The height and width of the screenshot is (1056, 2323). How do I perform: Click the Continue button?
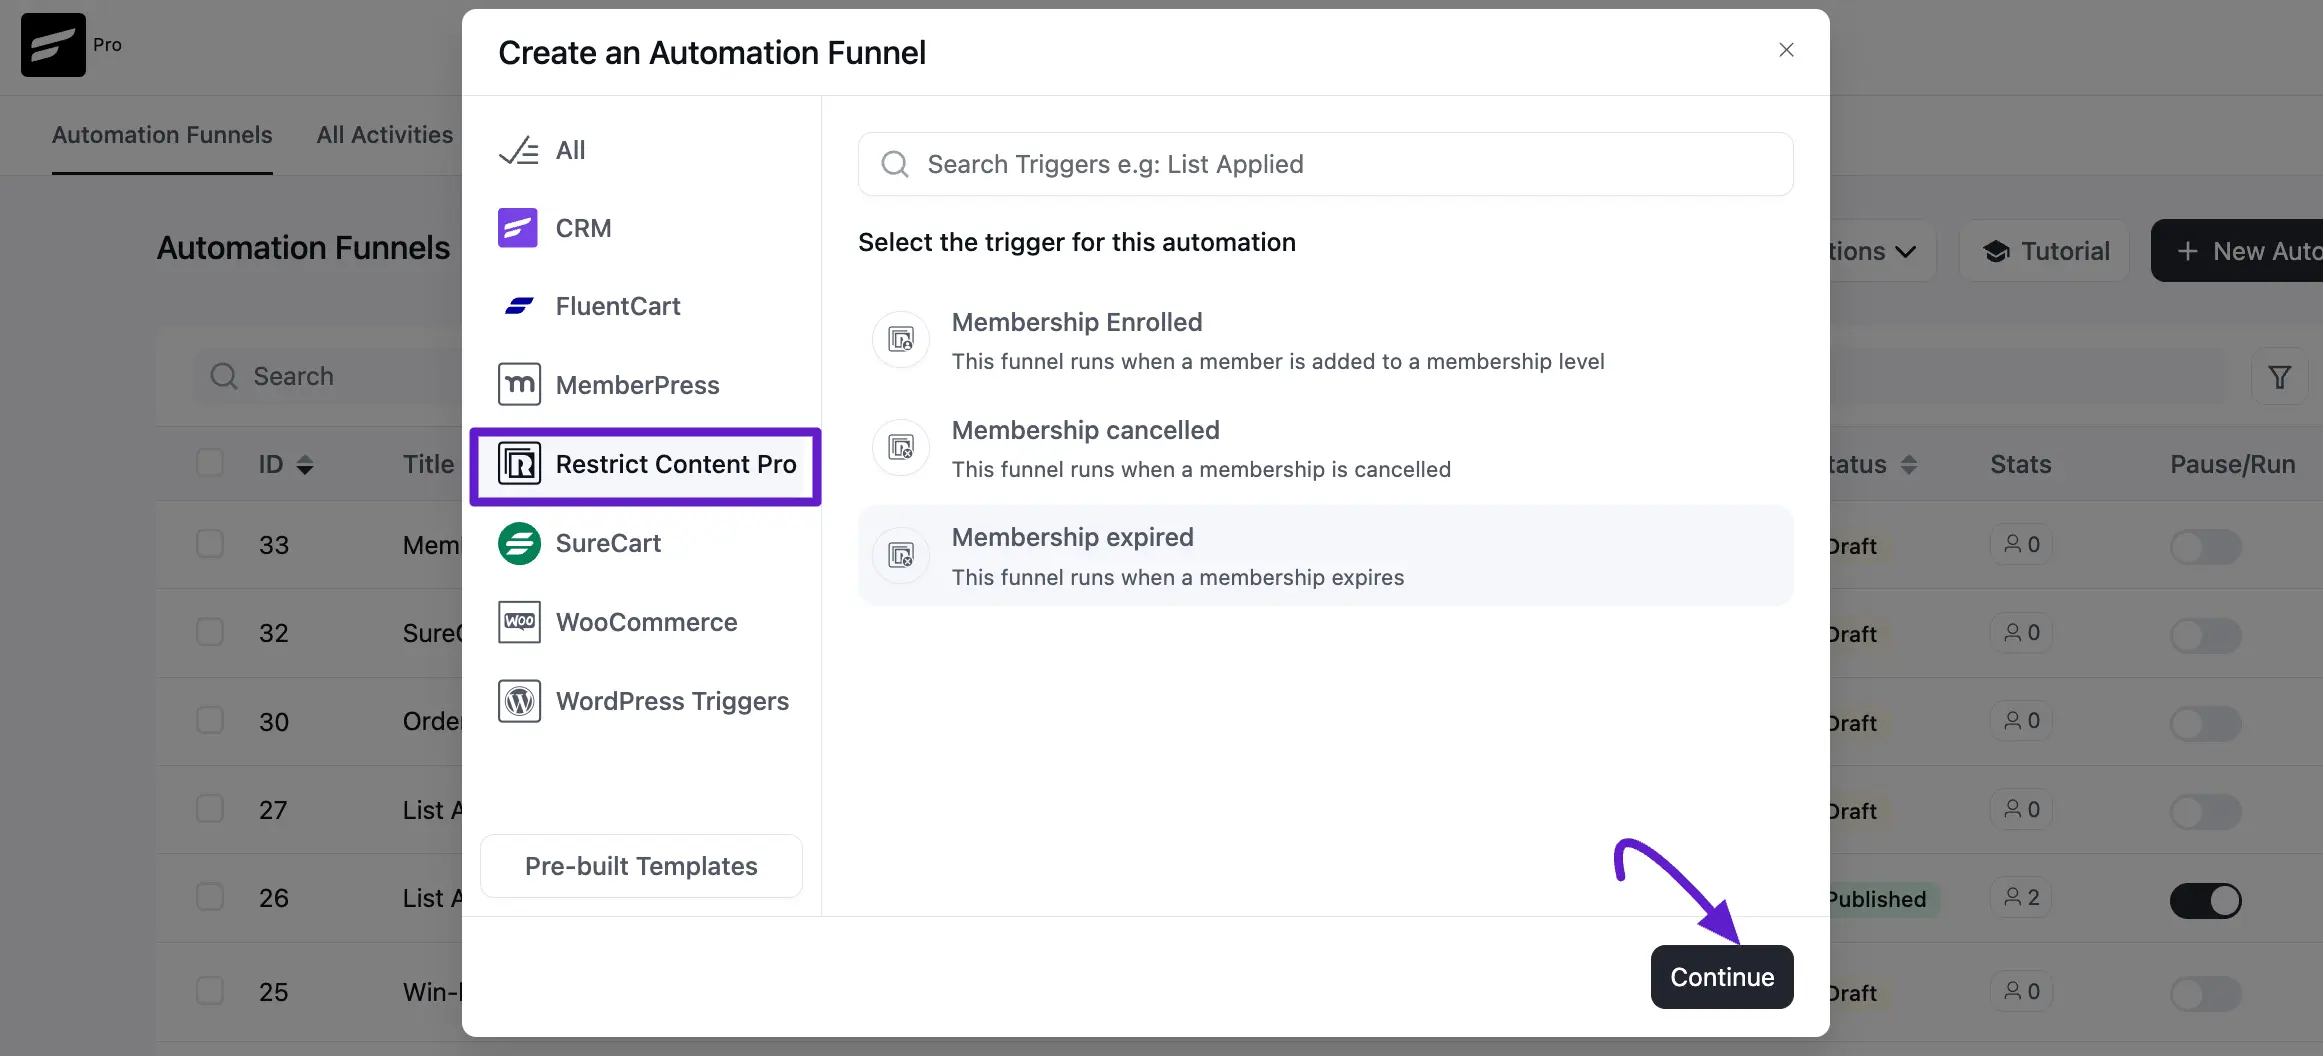coord(1722,977)
